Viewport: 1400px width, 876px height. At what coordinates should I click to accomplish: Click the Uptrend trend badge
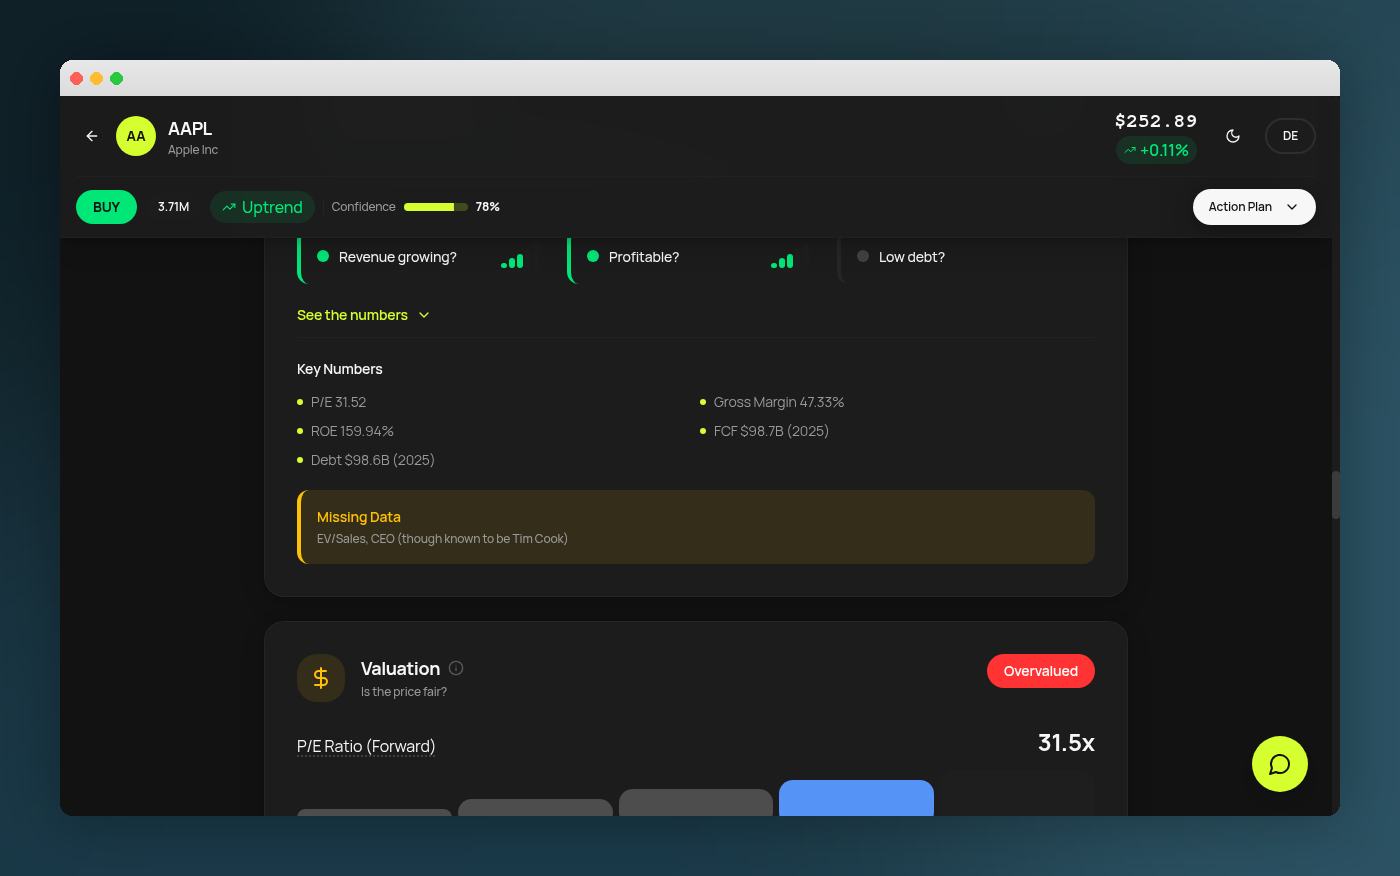262,207
